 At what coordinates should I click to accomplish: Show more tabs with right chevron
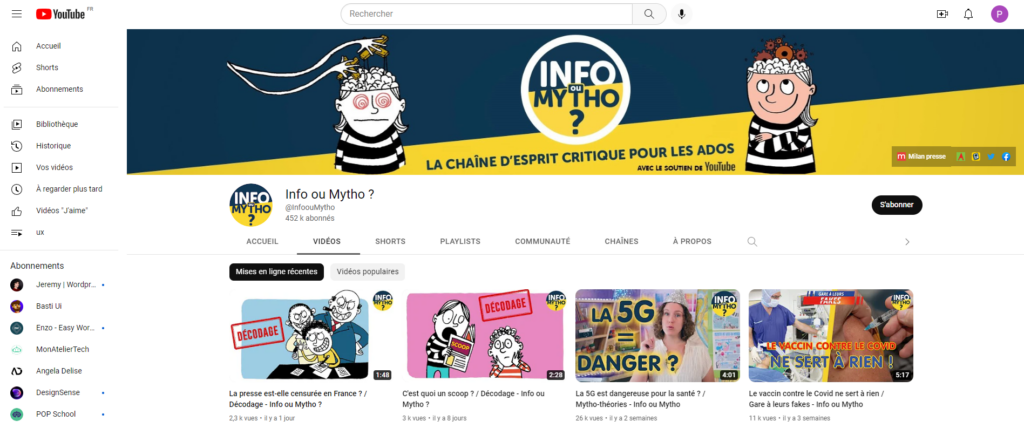coord(906,242)
